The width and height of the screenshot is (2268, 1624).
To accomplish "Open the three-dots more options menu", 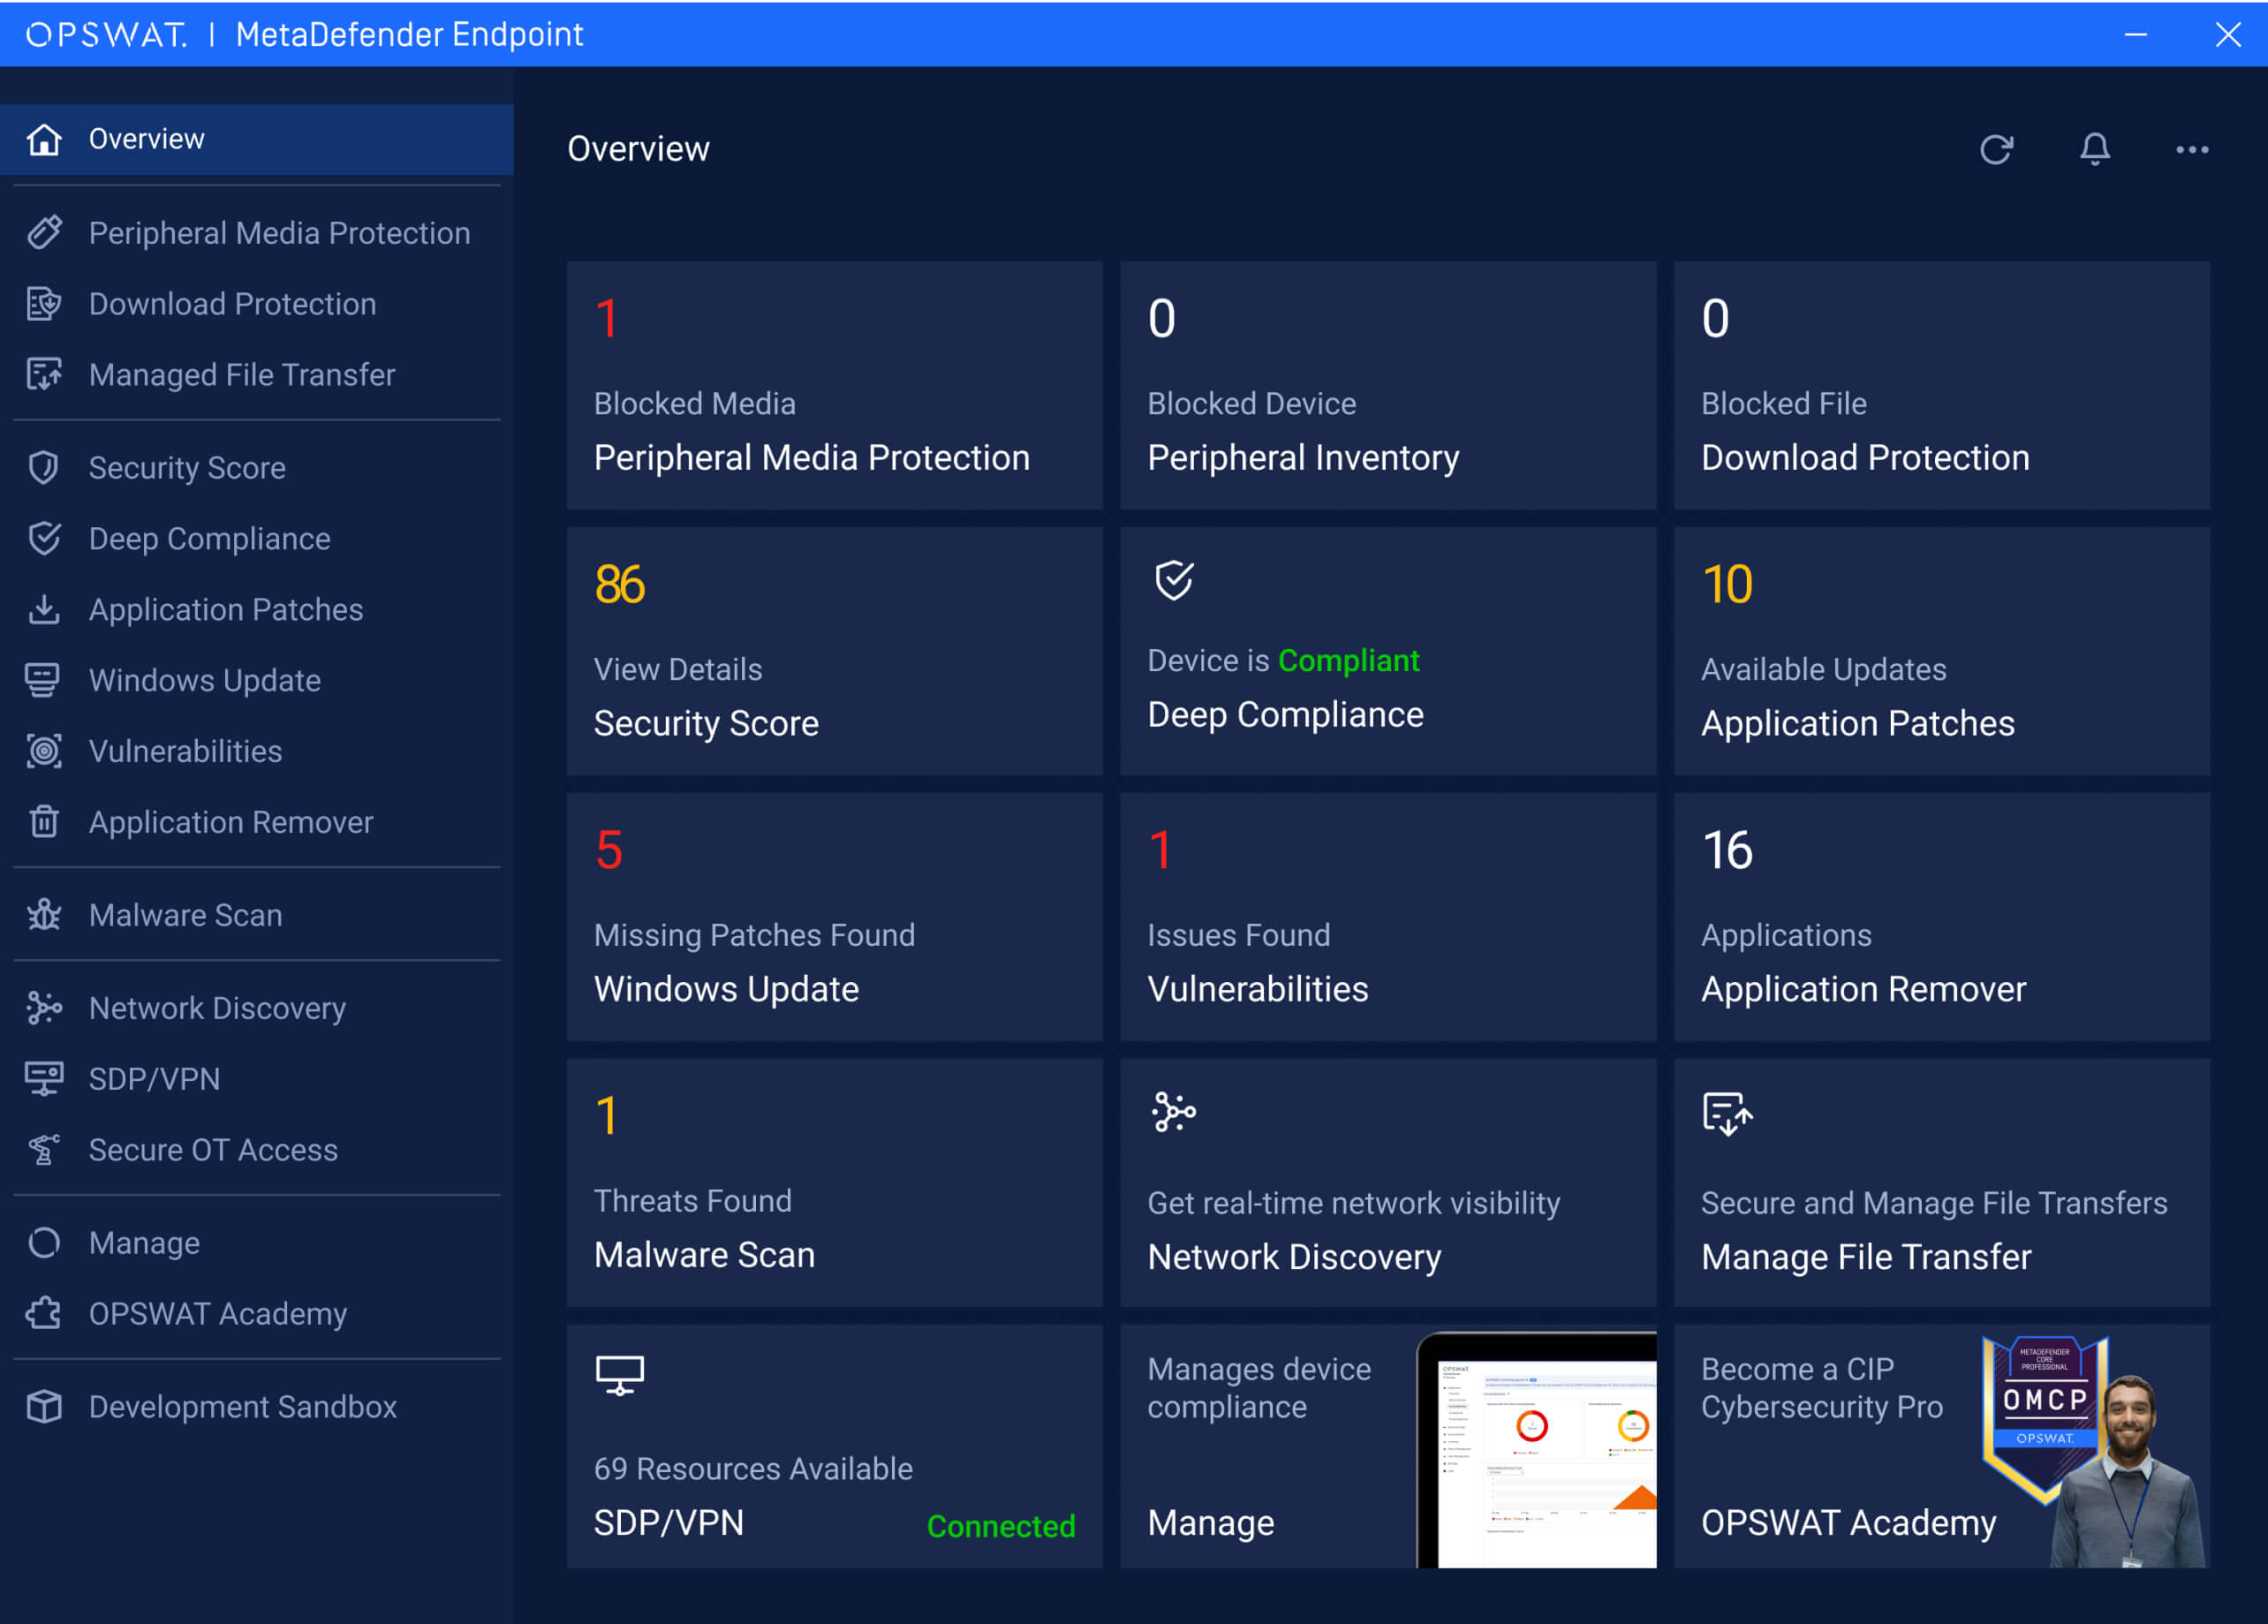I will [2191, 150].
